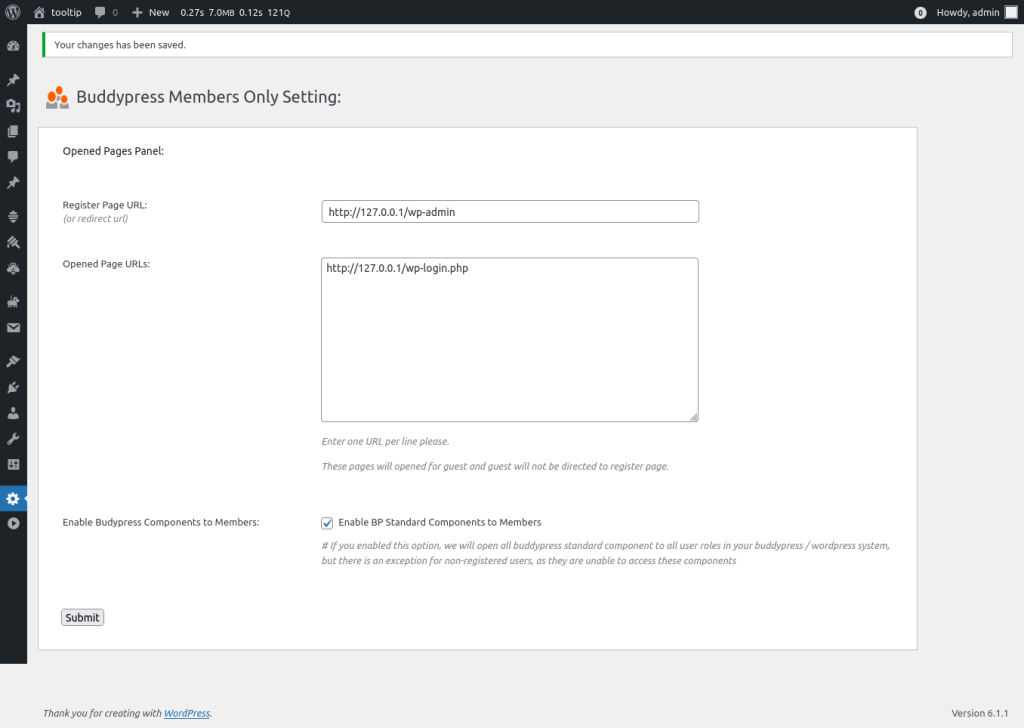Open the Users icon in the sidebar
Image resolution: width=1024 pixels, height=728 pixels.
14,412
